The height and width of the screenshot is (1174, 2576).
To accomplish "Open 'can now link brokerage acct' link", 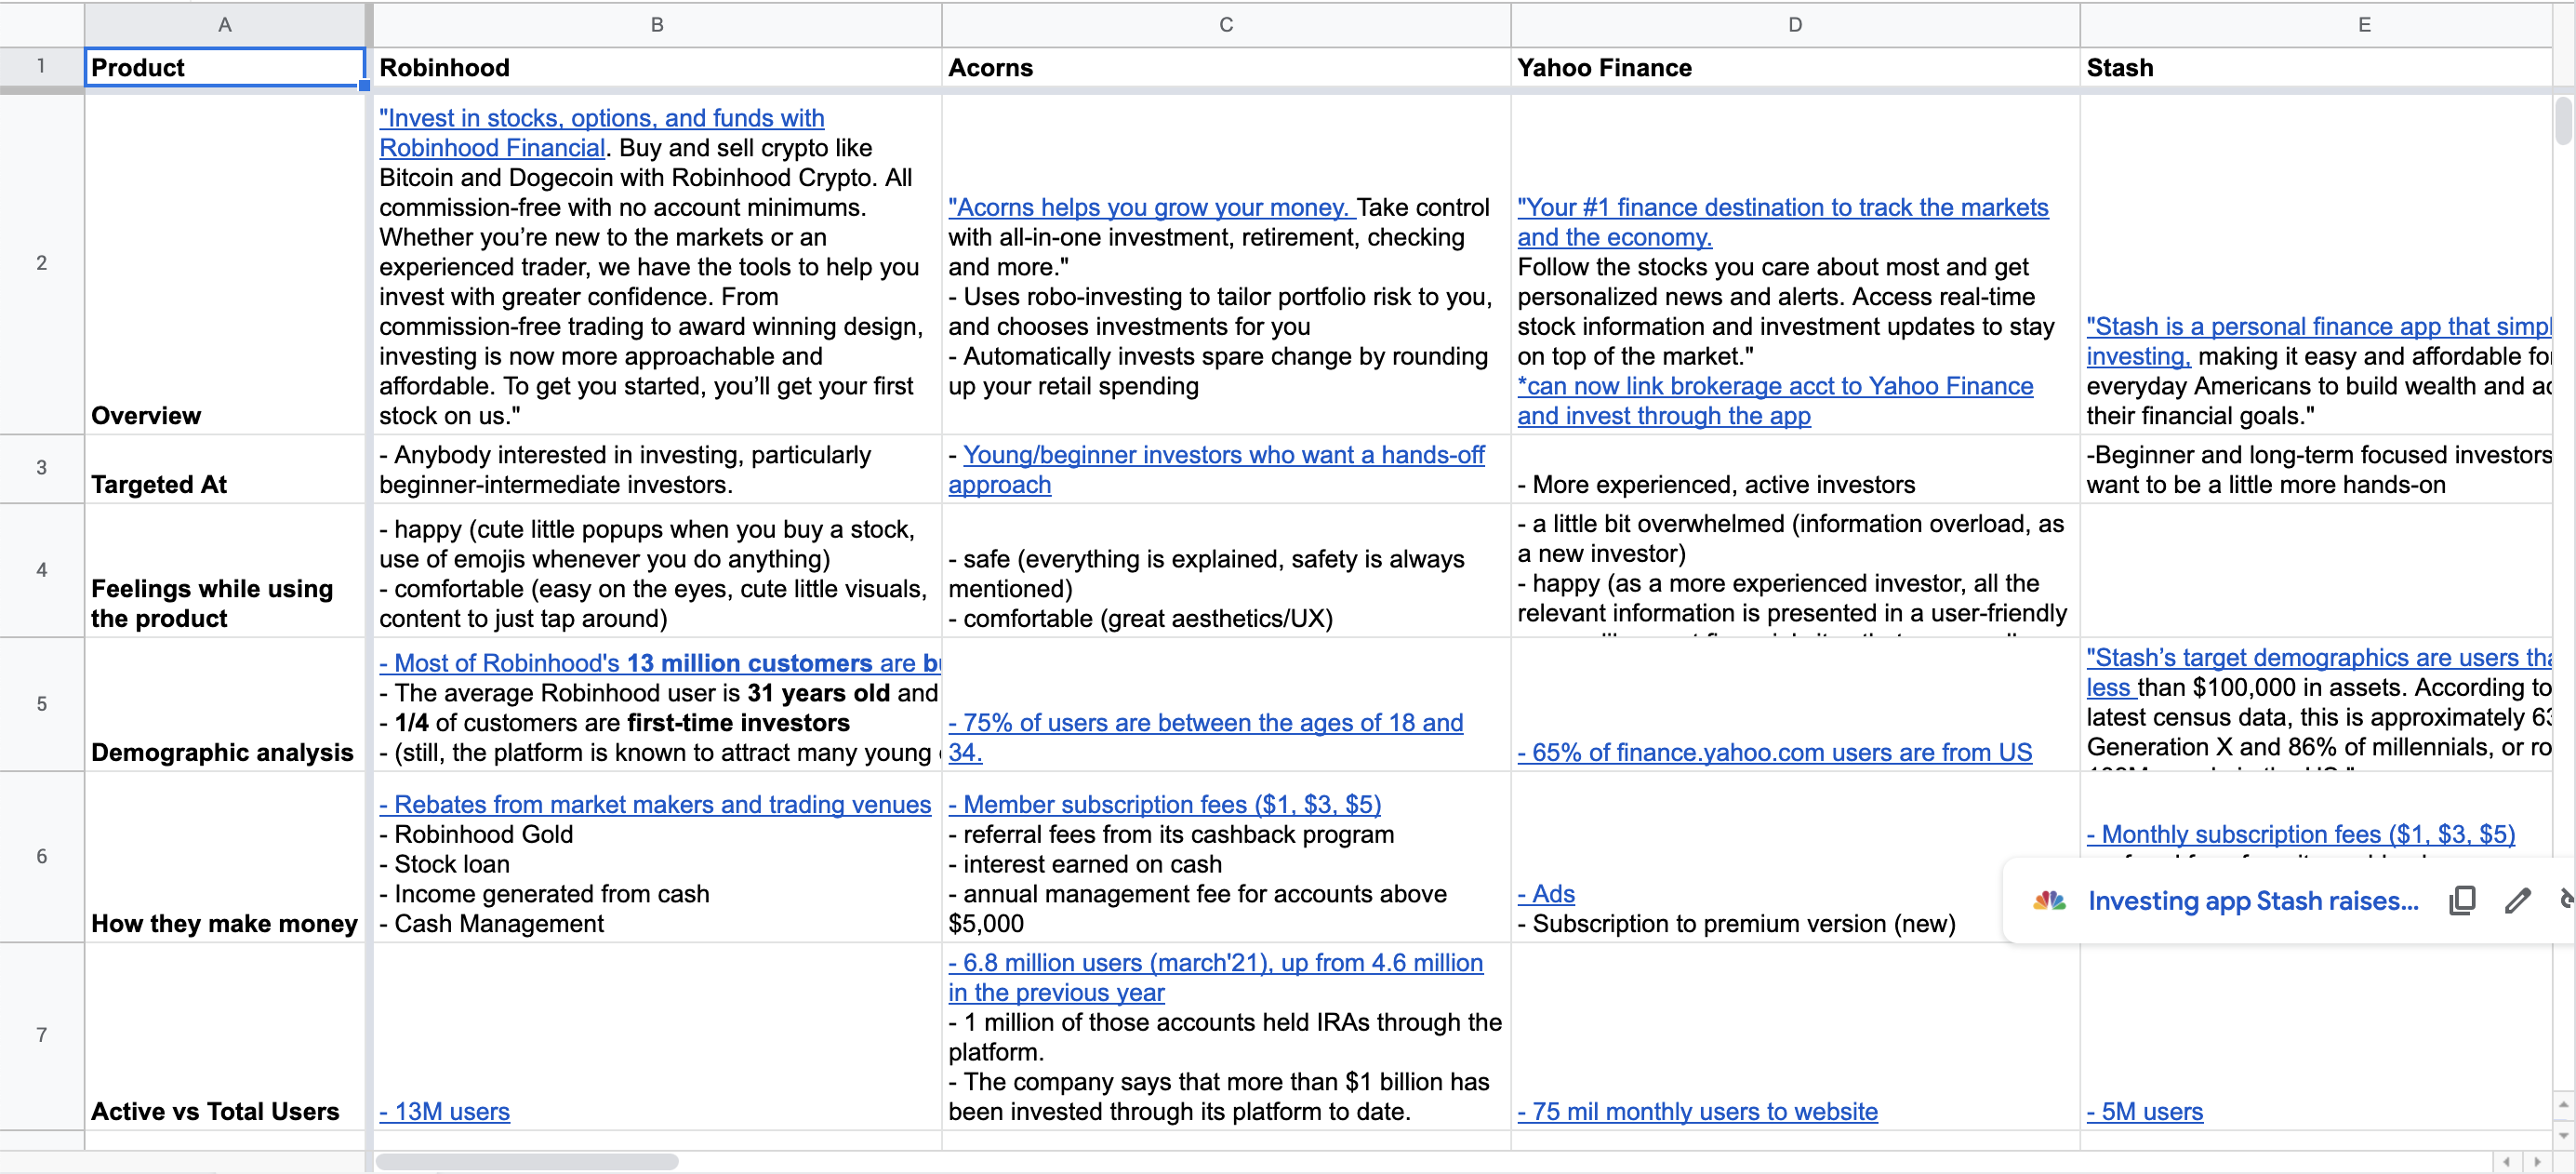I will click(x=1774, y=400).
